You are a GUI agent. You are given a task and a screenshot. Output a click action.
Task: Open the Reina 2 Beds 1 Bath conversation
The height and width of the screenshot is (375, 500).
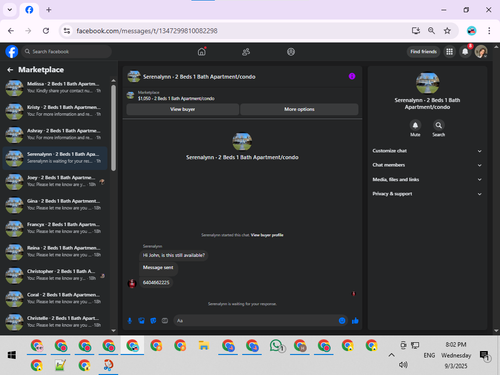55,252
